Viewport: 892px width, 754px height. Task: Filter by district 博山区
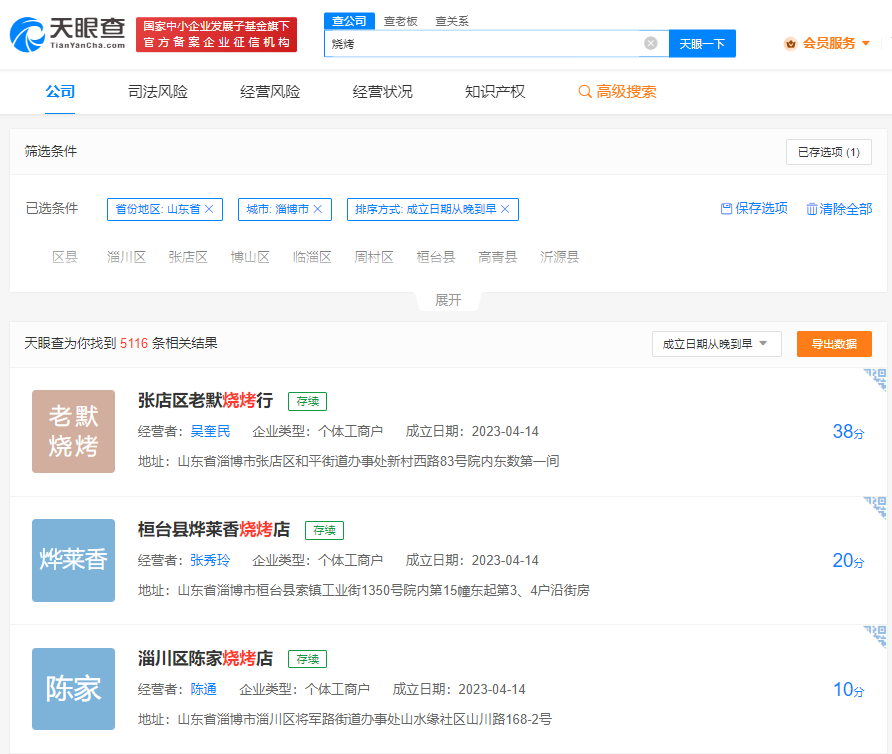click(x=250, y=257)
